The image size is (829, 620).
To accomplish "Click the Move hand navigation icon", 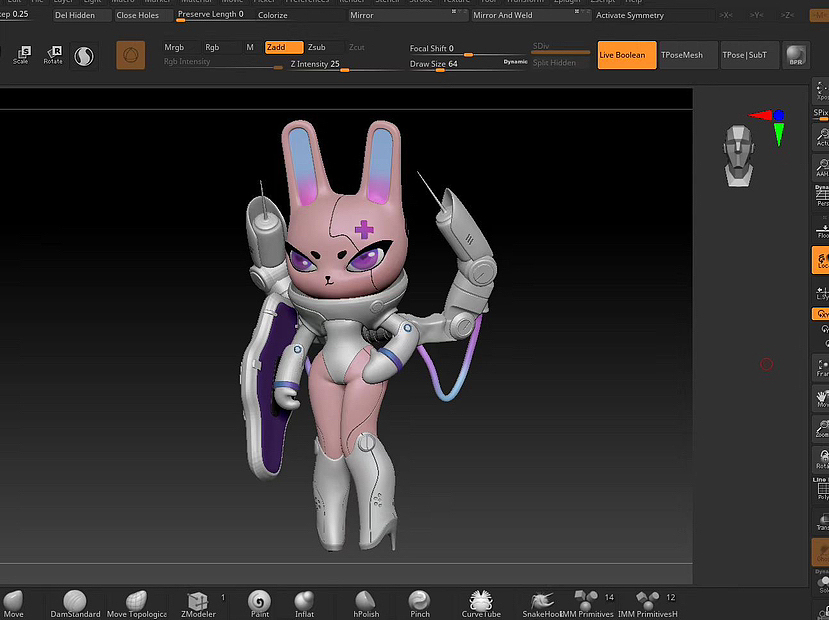I will [821, 399].
